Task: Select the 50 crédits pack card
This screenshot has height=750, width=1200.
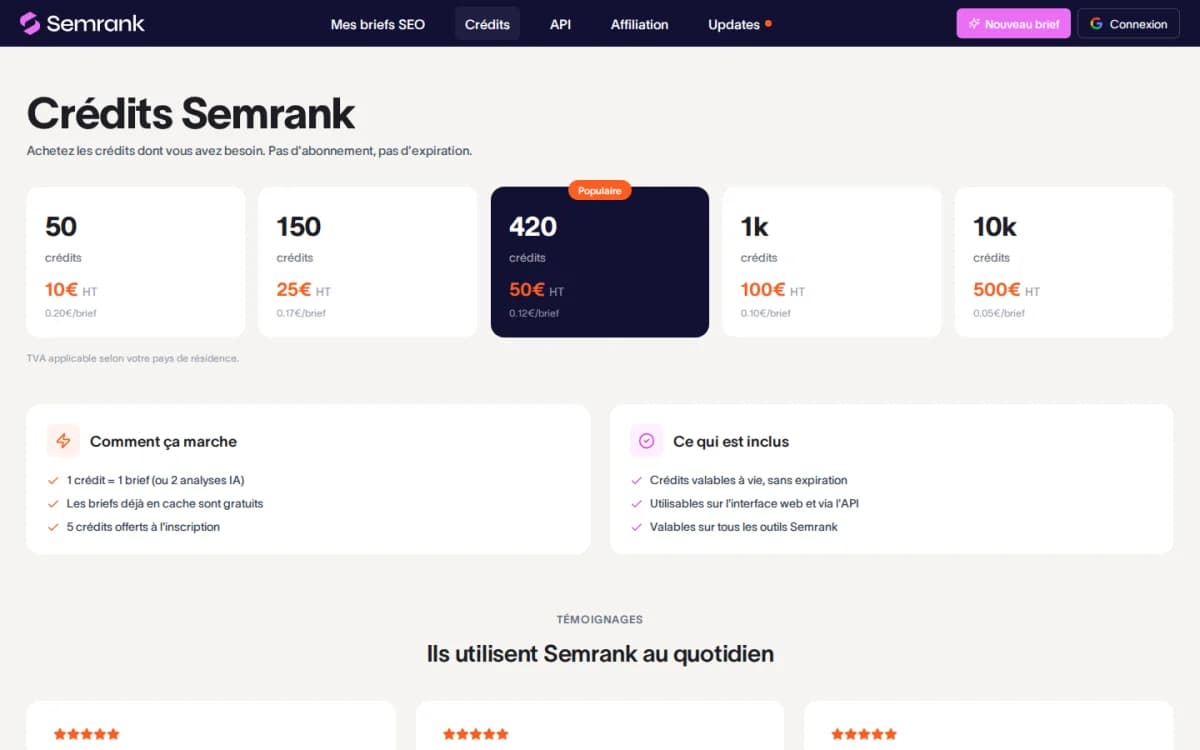Action: [x=136, y=262]
